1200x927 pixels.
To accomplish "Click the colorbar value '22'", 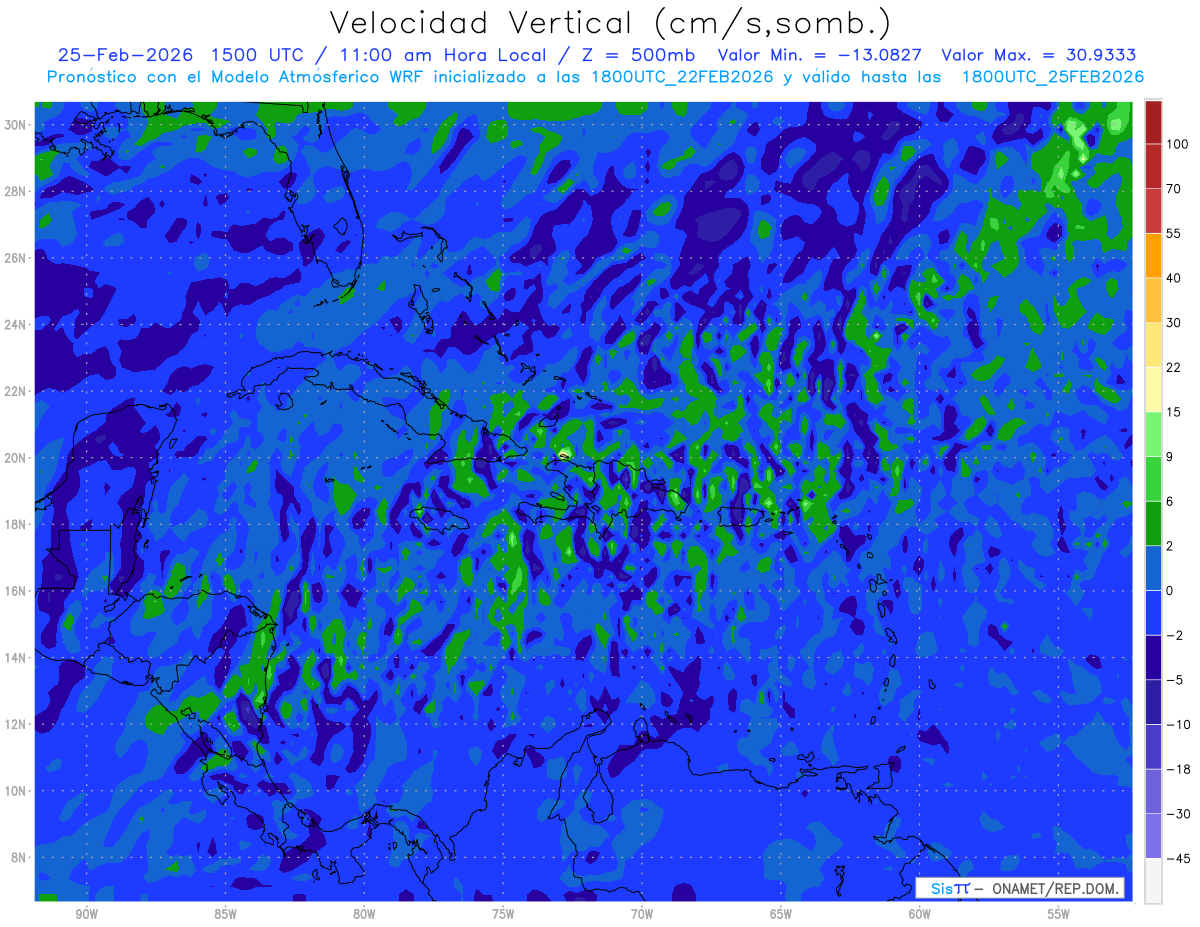I will click(1174, 367).
